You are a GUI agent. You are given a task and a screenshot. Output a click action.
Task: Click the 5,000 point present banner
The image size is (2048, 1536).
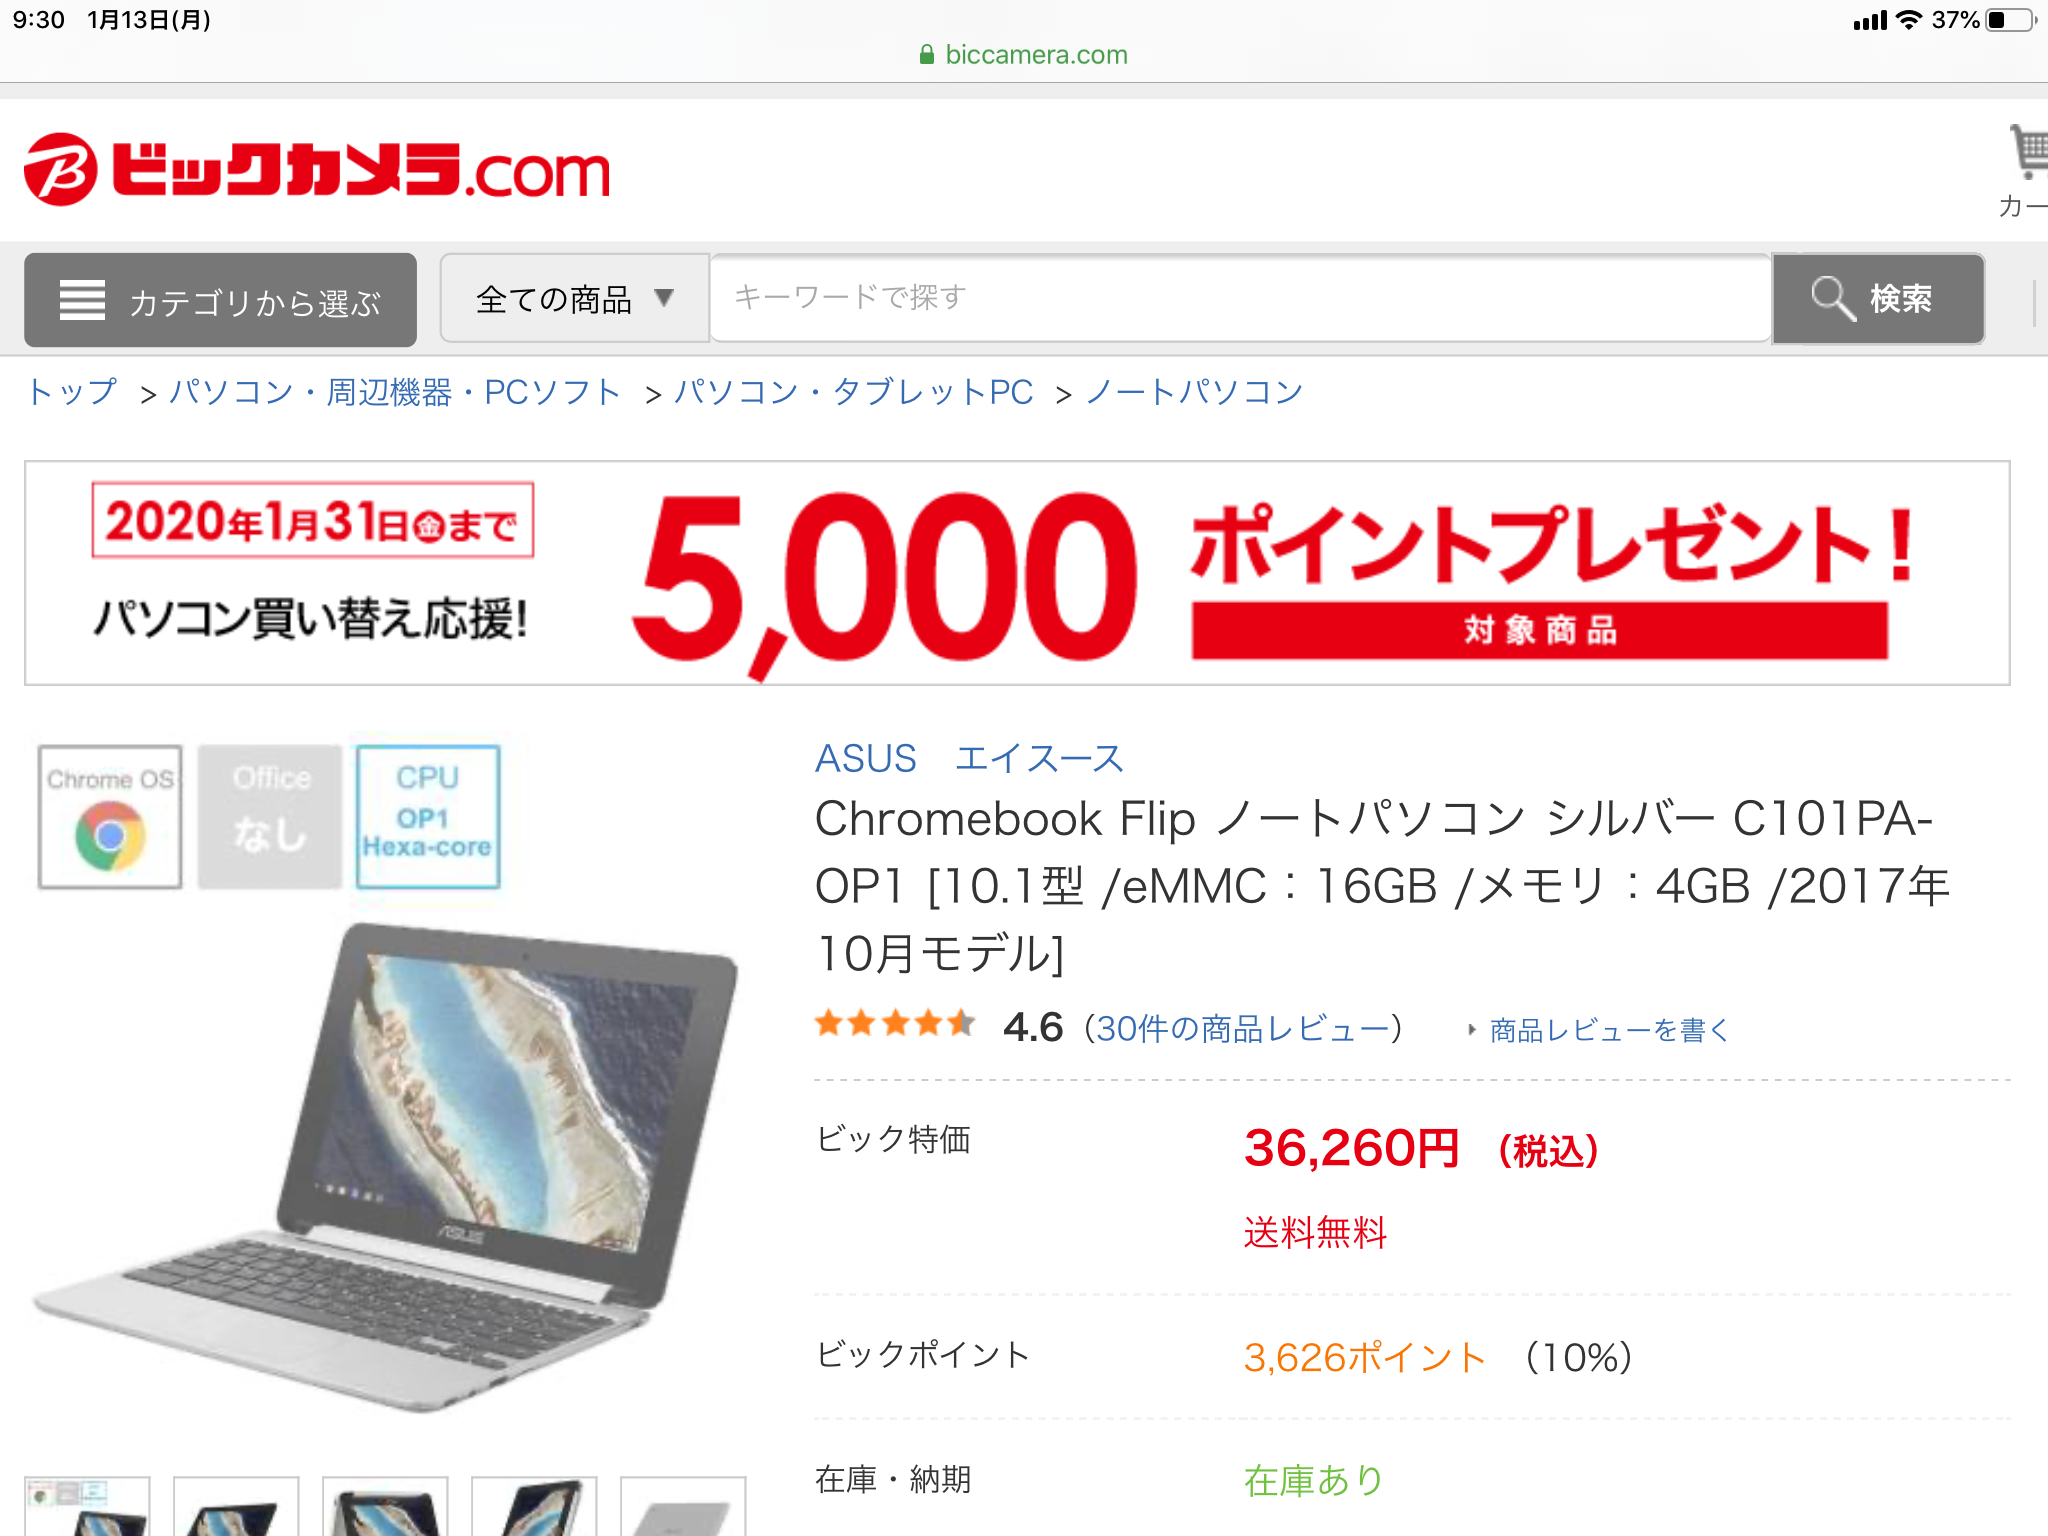1017,573
